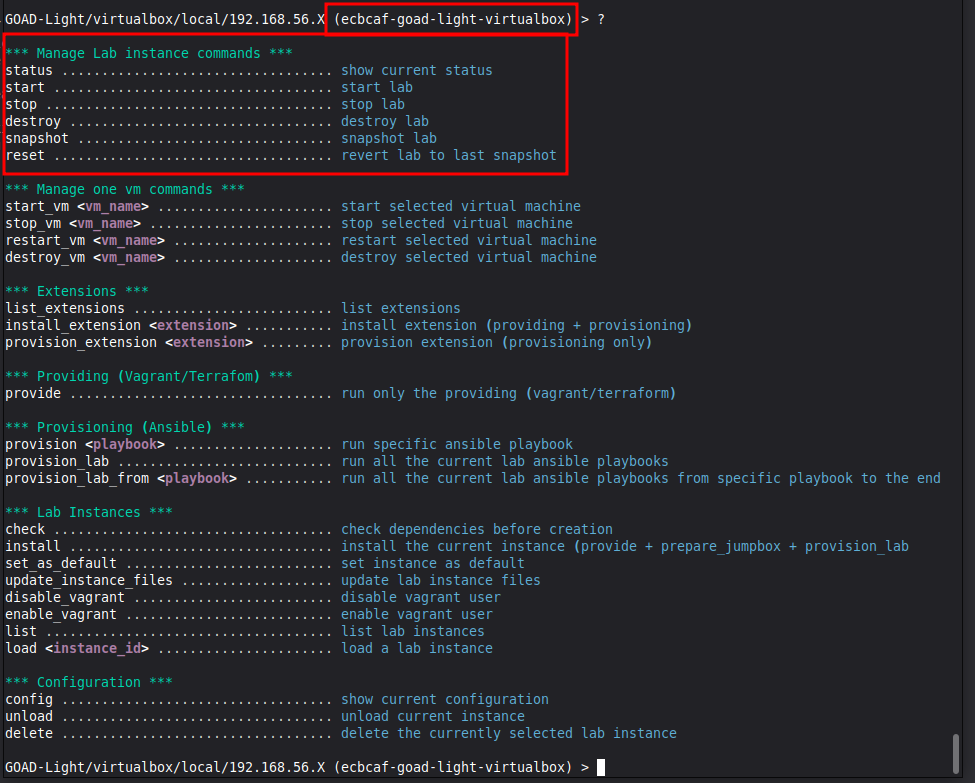
Task: Click the 'list_extensions' command
Action: pyautogui.click(x=65, y=309)
